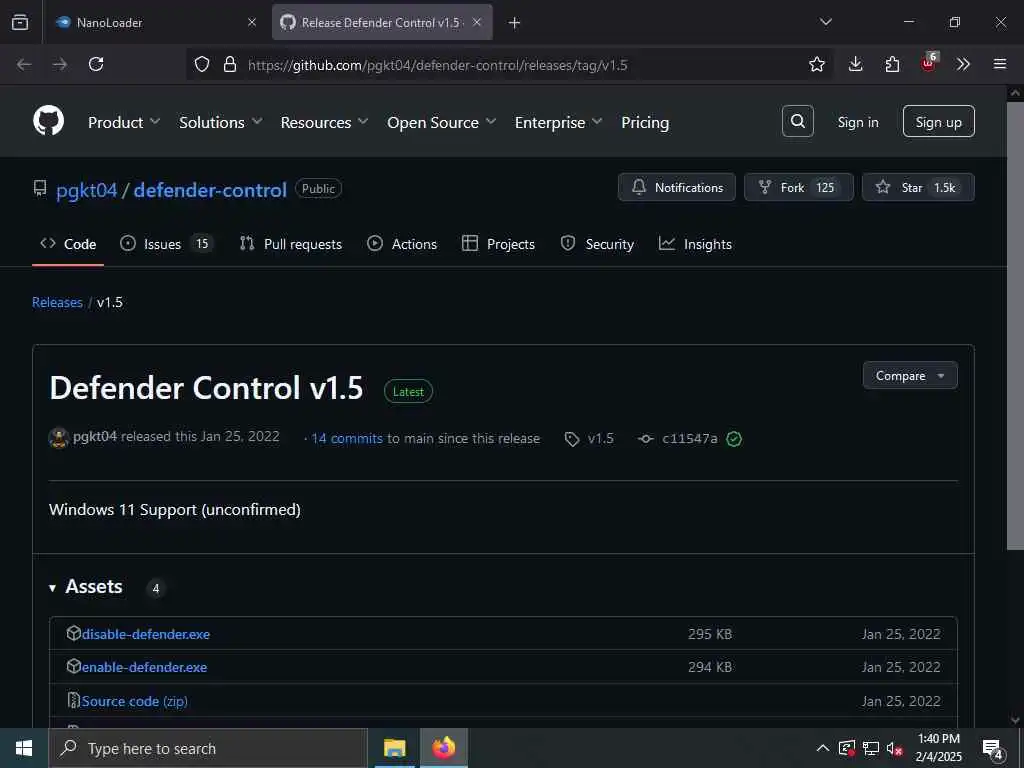Viewport: 1024px width, 768px height.
Task: Download enable-defender.exe asset
Action: coord(144,667)
